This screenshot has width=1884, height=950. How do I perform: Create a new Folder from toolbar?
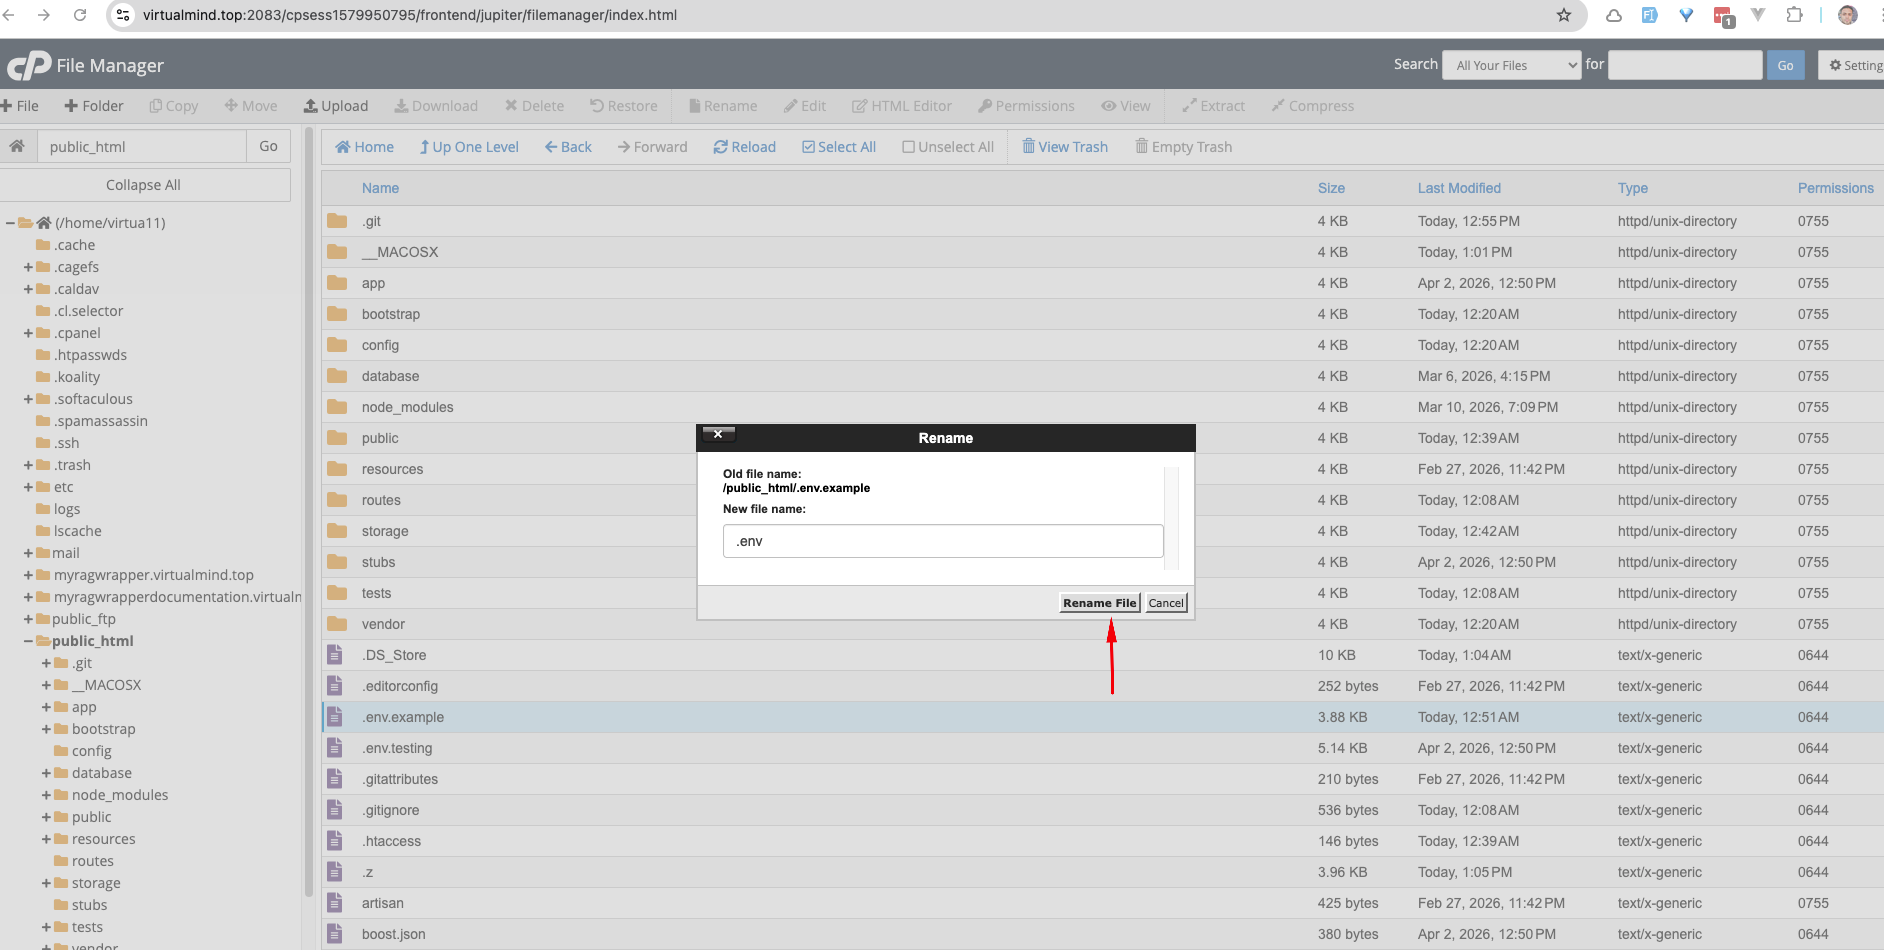click(x=94, y=106)
